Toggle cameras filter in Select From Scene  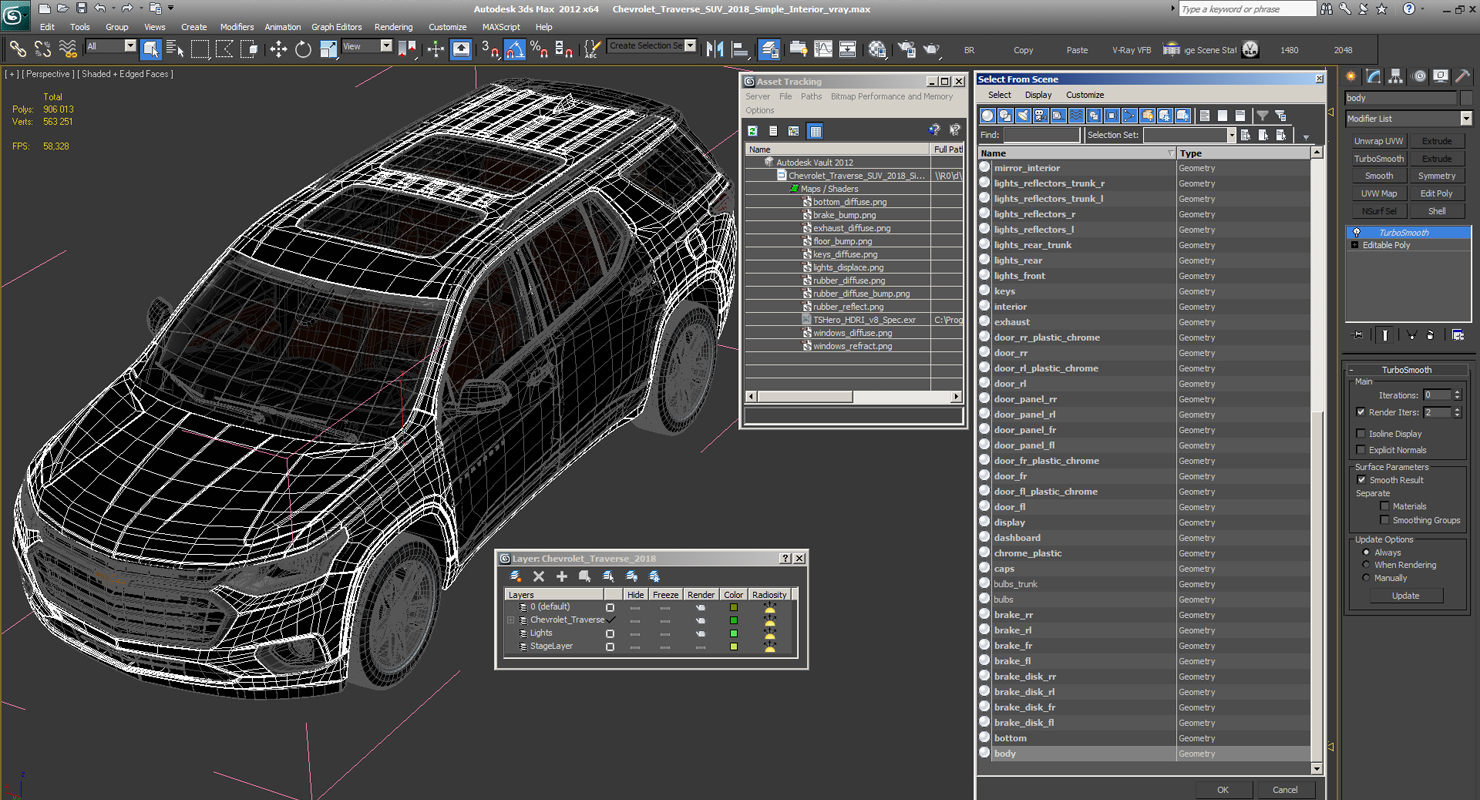[1040, 116]
